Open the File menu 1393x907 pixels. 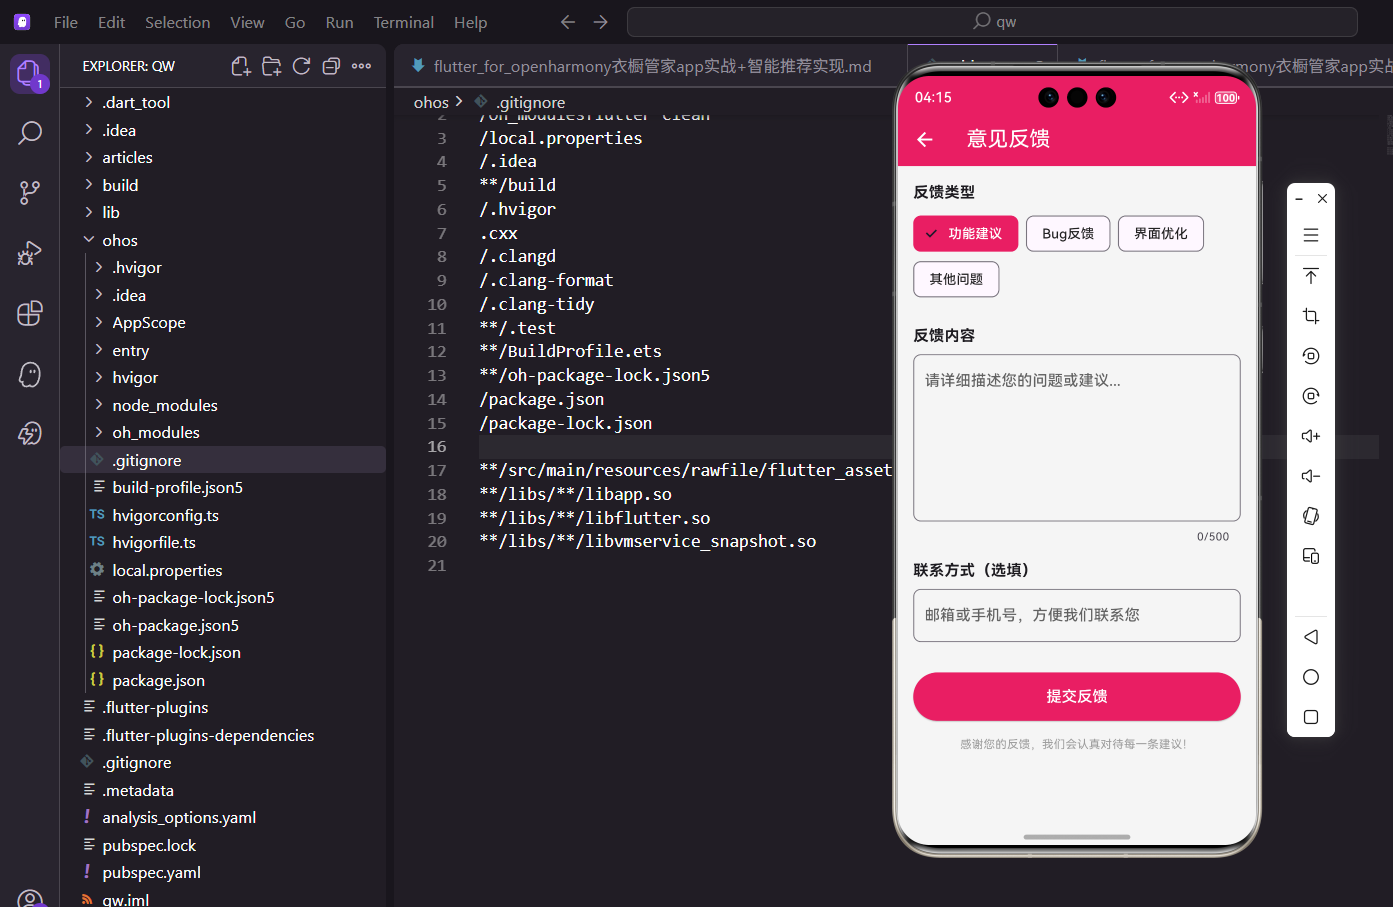point(66,22)
